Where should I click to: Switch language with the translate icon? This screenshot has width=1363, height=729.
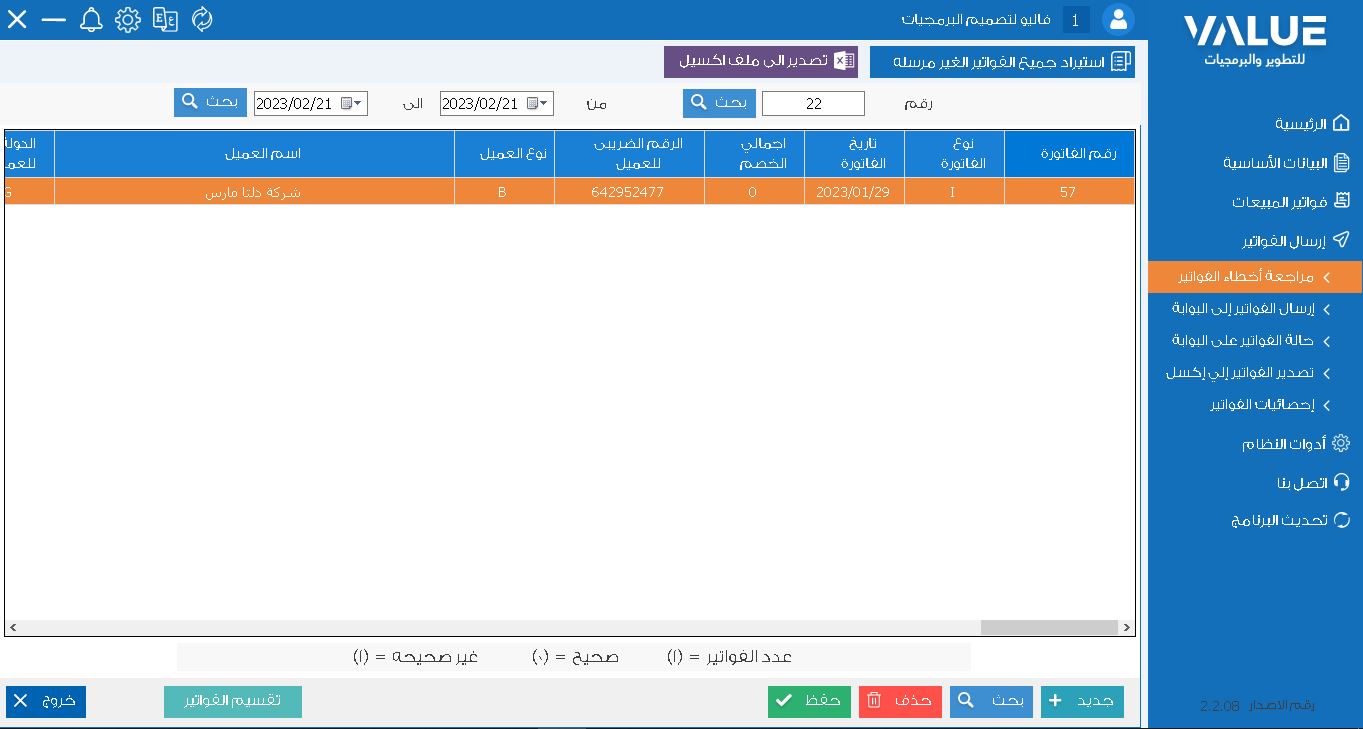(165, 19)
